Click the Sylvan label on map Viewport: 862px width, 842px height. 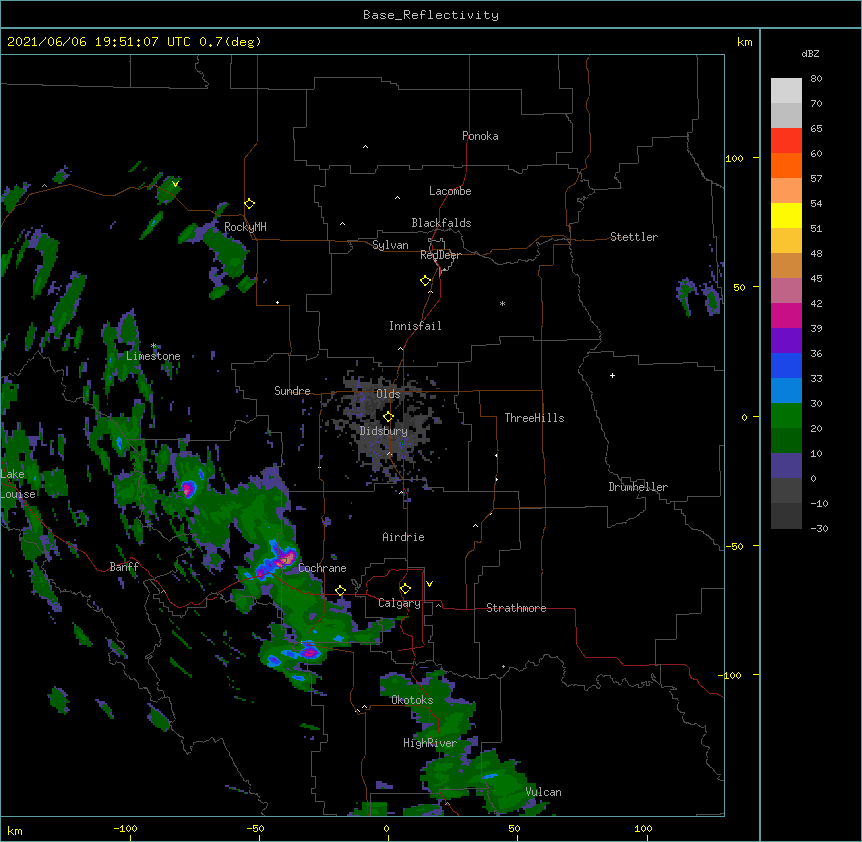click(x=390, y=245)
